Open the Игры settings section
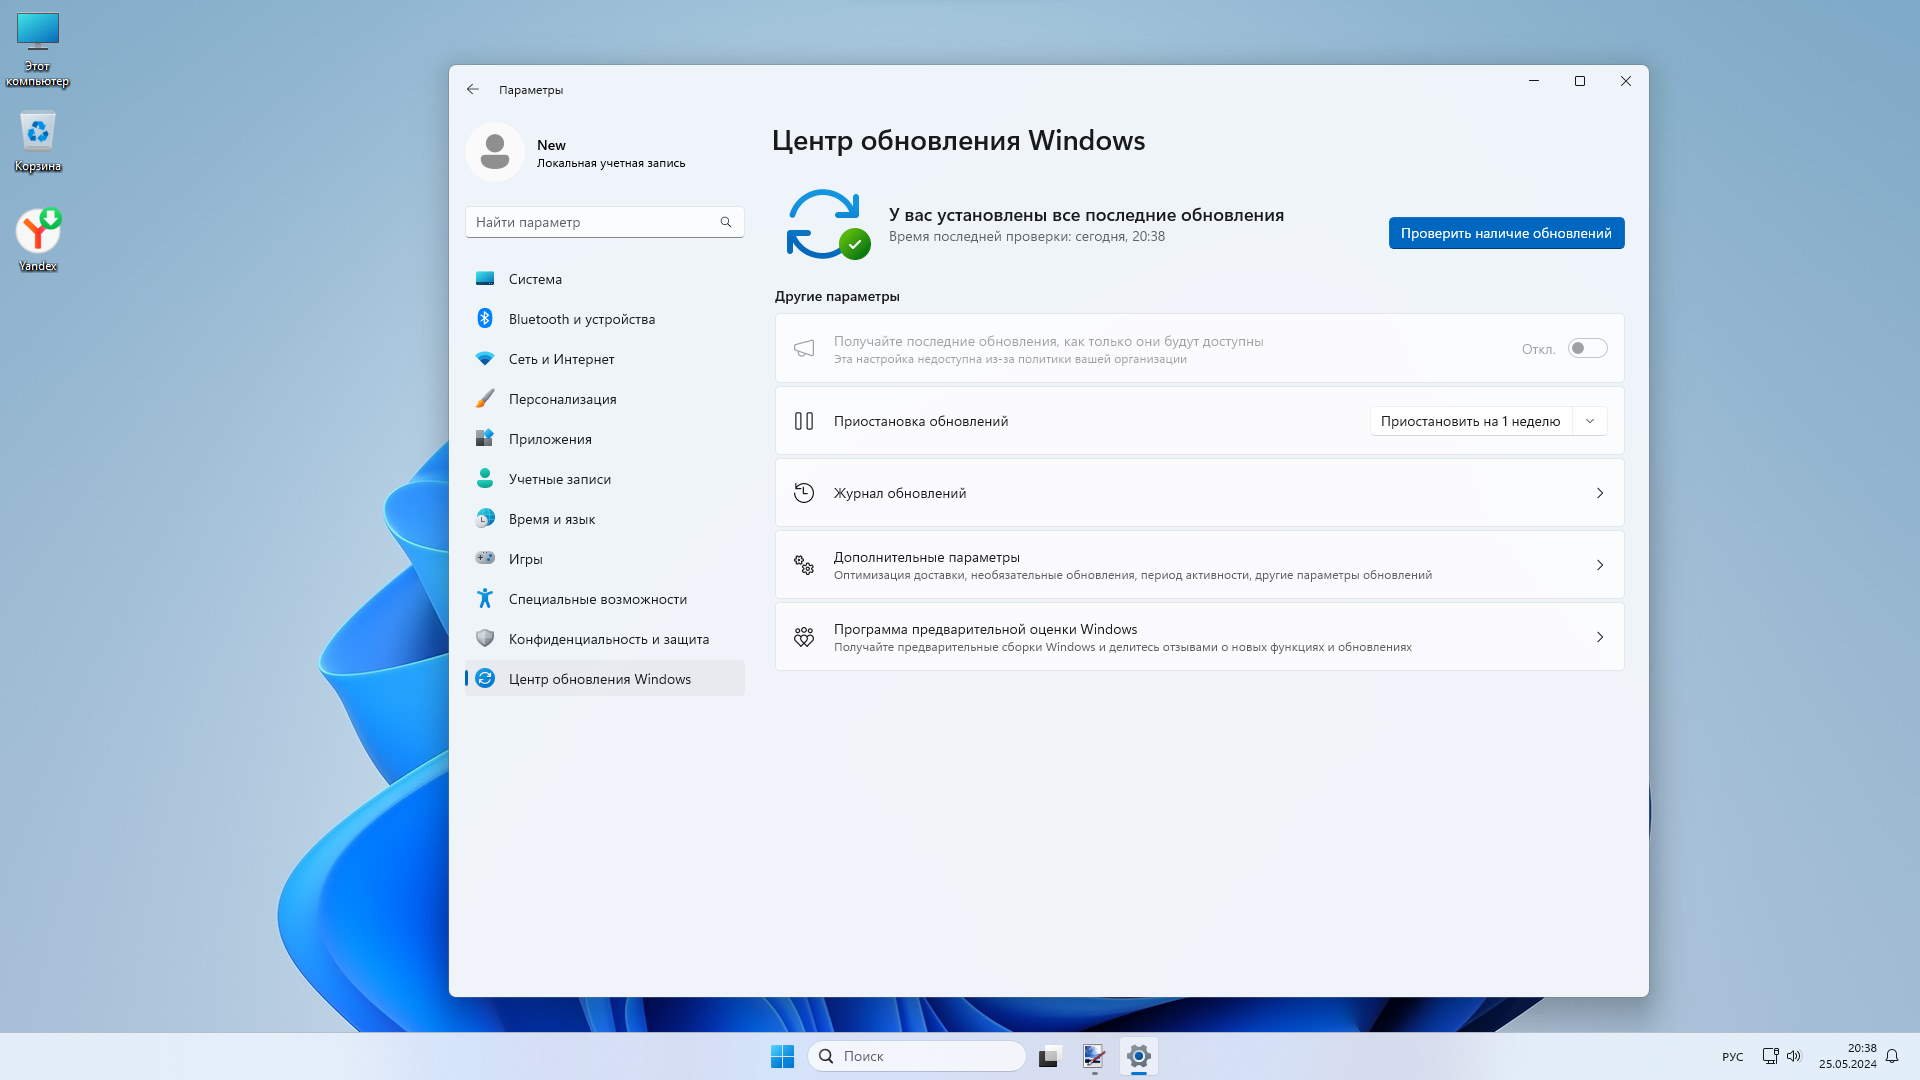The width and height of the screenshot is (1920, 1080). pos(525,559)
